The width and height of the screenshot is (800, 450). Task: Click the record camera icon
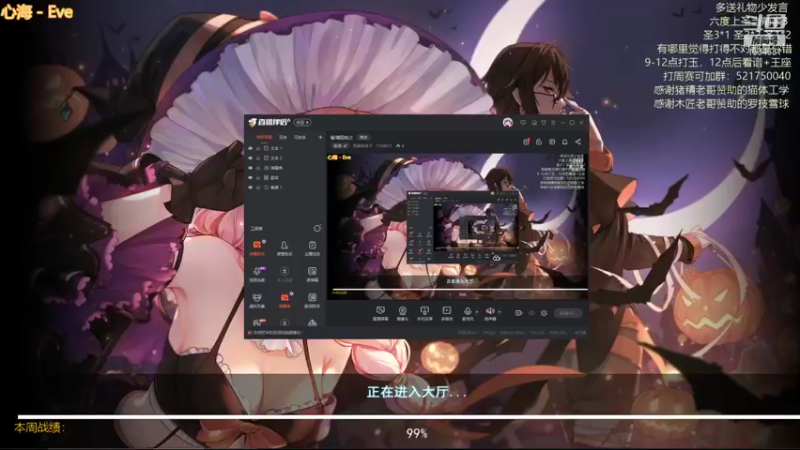point(518,313)
